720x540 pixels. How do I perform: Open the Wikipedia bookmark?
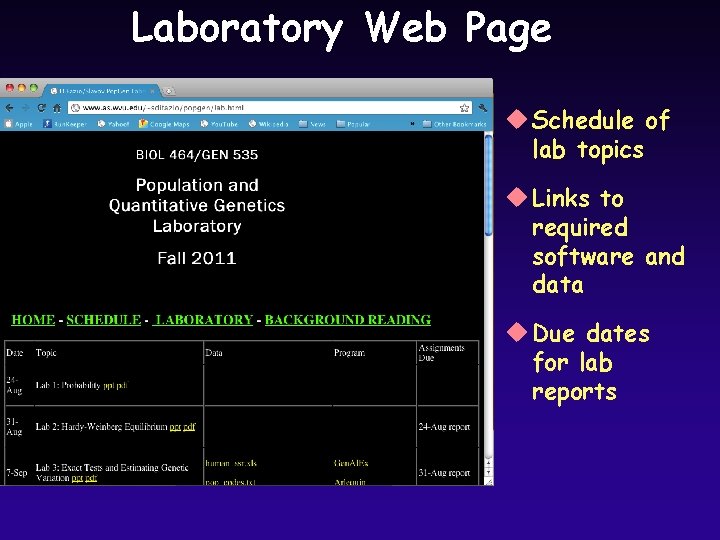tap(269, 124)
